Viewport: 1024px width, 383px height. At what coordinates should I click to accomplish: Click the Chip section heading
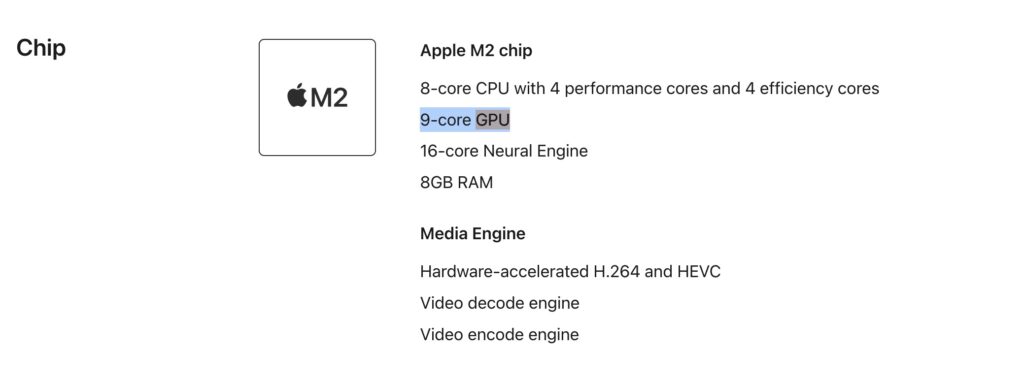tap(40, 48)
